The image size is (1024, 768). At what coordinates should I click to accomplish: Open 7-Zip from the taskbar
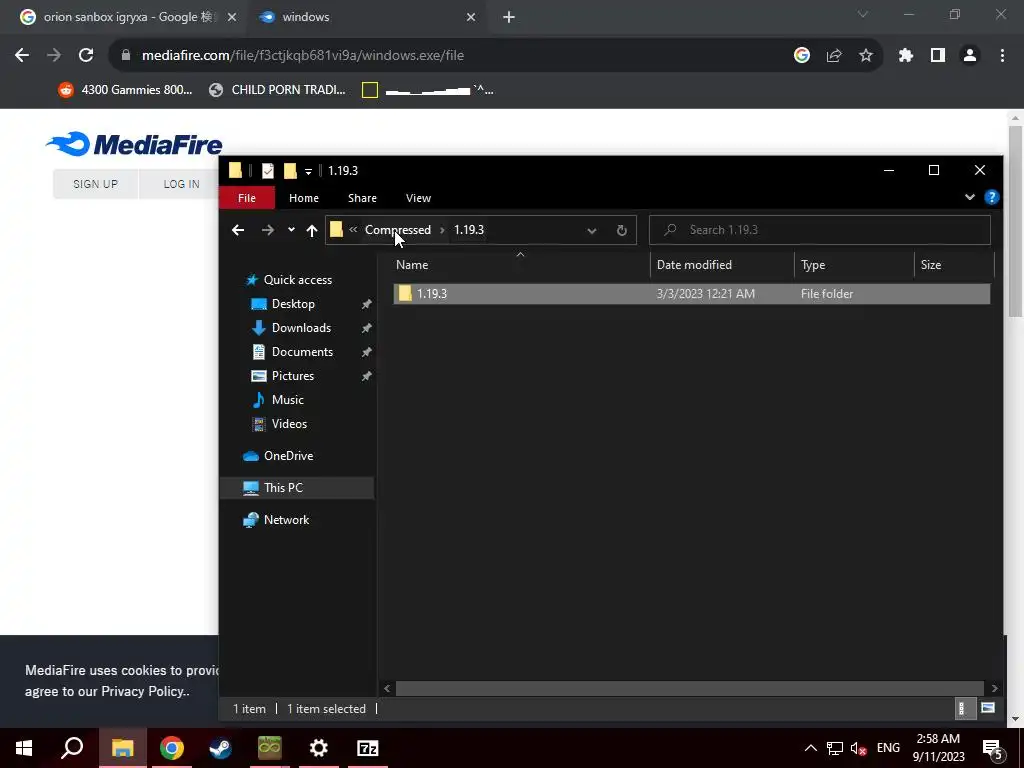(x=368, y=748)
